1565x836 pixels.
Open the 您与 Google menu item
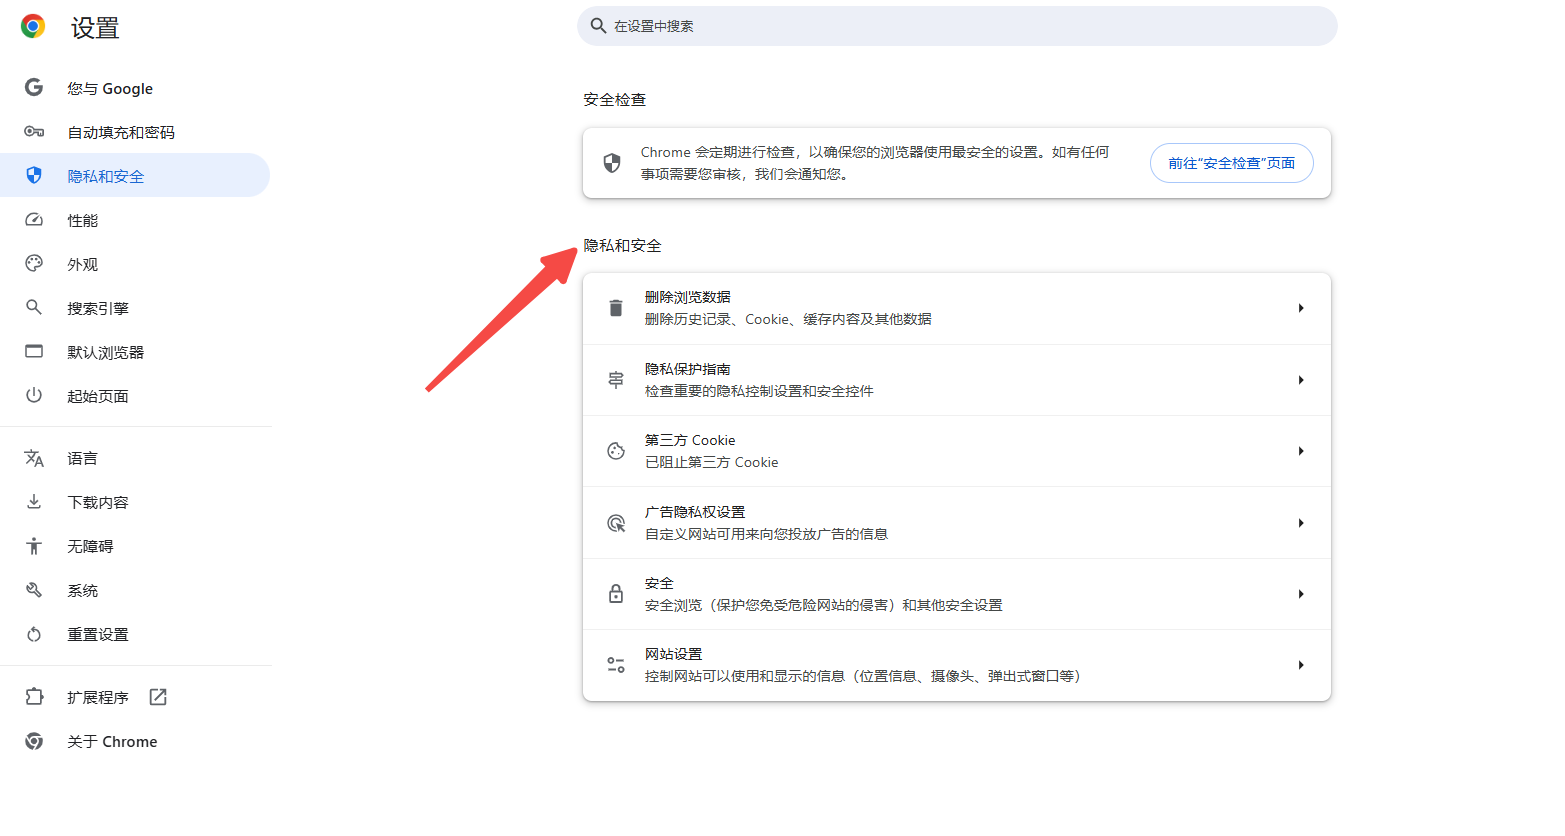coord(135,88)
